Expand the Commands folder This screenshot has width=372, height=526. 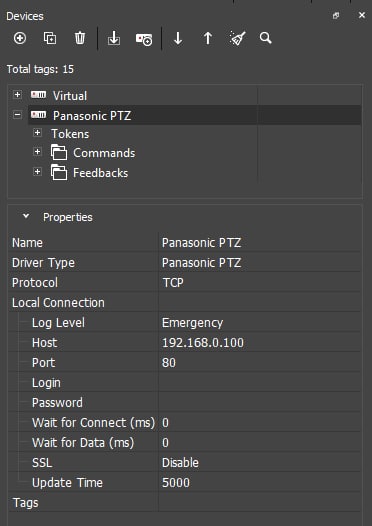pos(38,152)
